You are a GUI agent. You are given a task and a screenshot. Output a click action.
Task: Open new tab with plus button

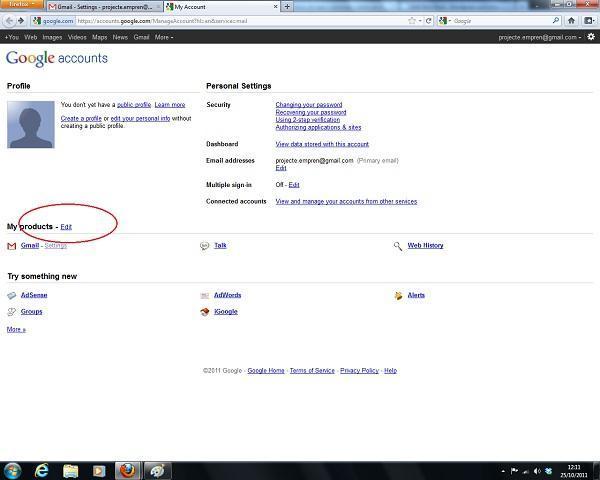[x=288, y=6]
